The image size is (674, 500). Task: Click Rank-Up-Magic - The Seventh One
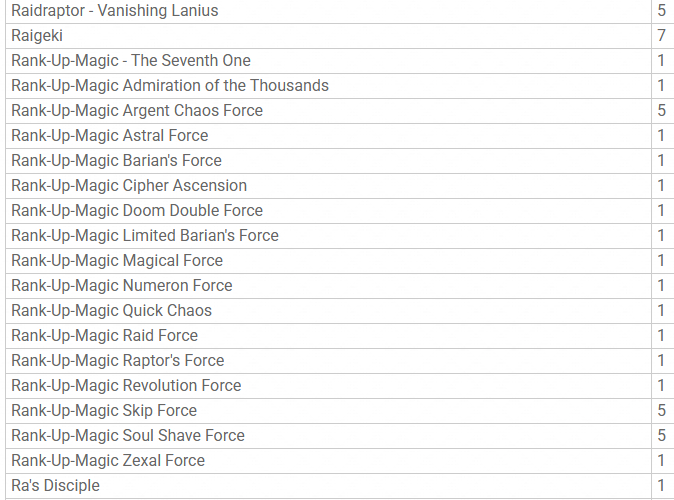pos(131,61)
